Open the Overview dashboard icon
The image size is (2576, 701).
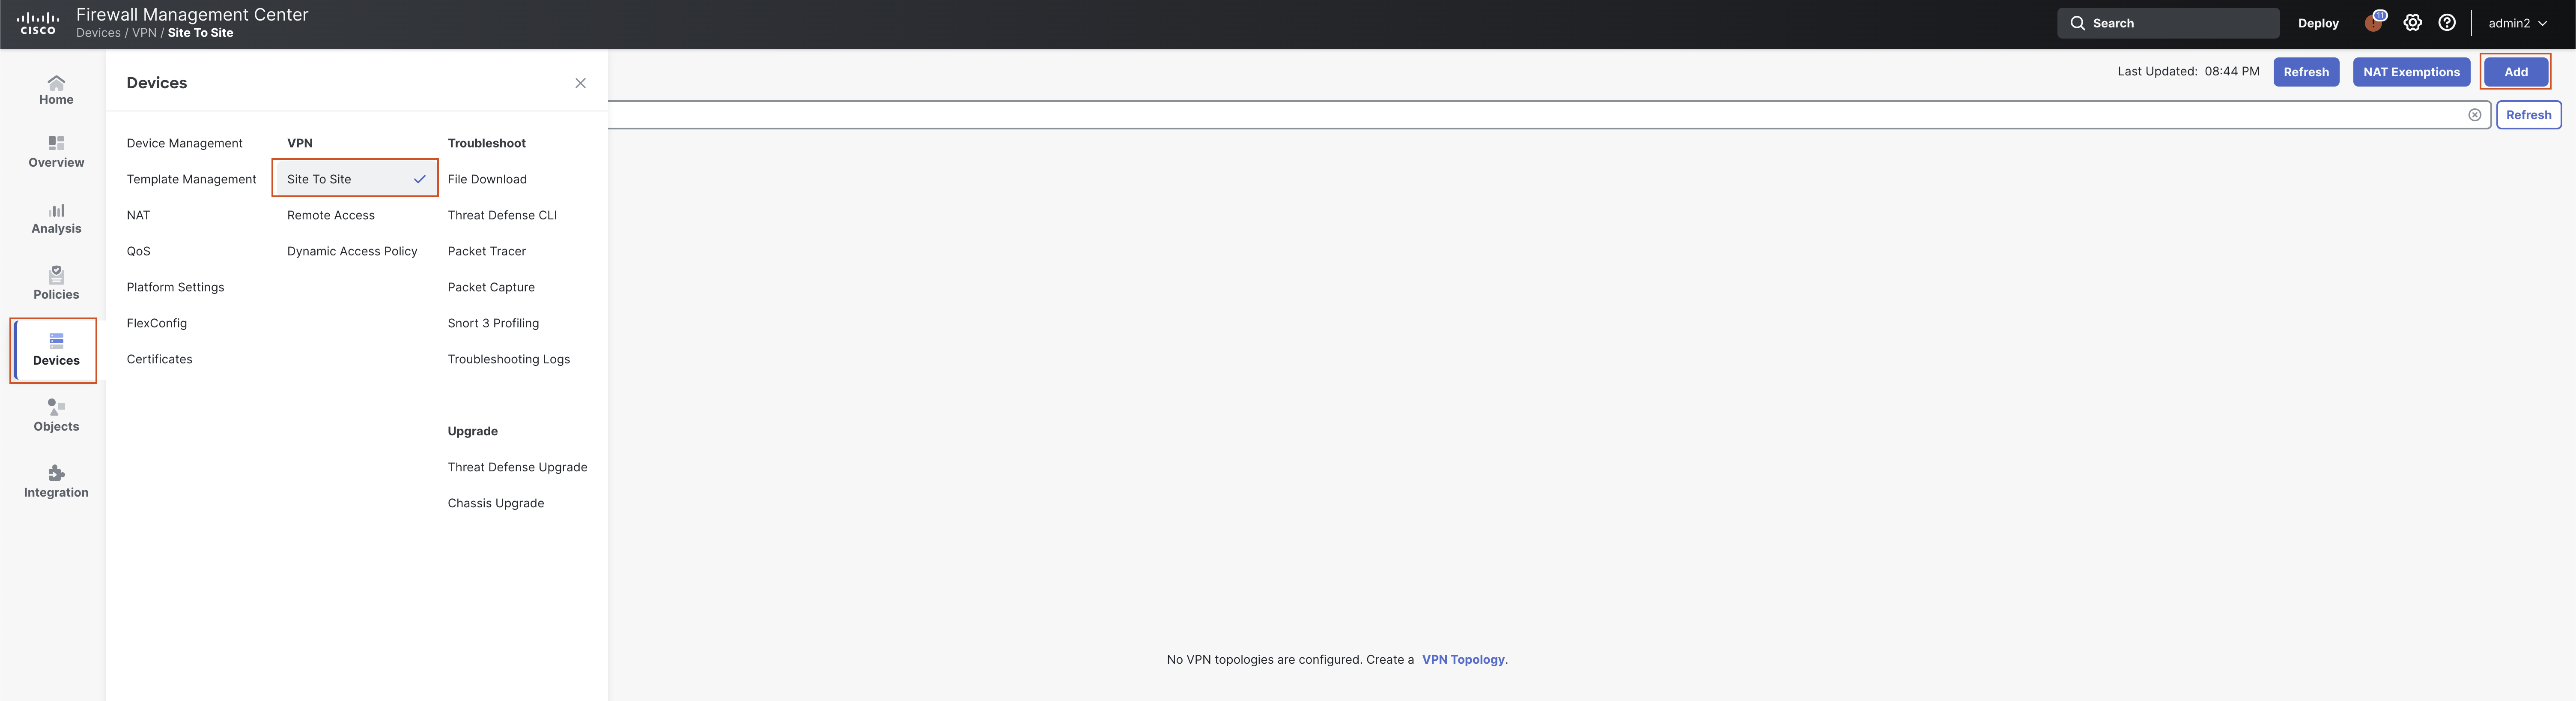click(56, 151)
